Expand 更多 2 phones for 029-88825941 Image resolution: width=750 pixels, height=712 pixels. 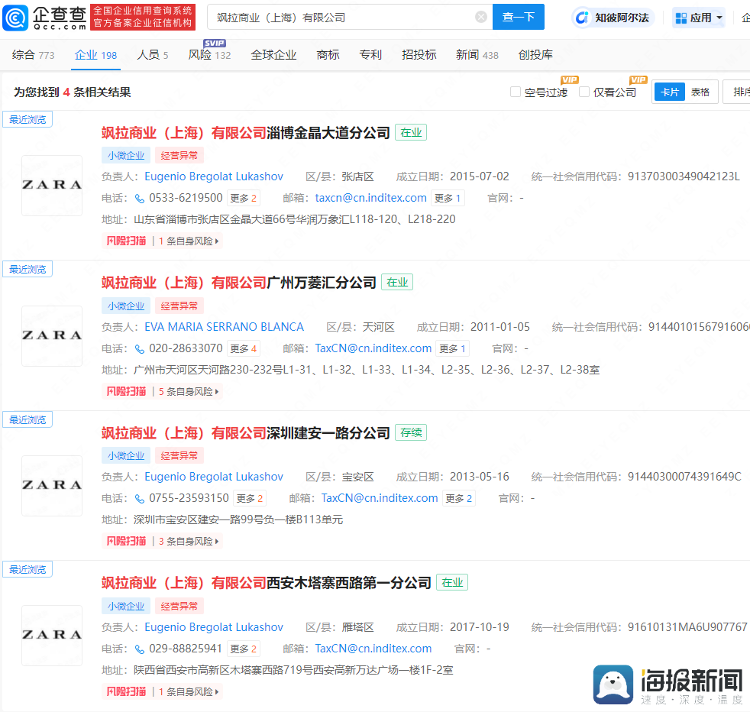pyautogui.click(x=243, y=649)
